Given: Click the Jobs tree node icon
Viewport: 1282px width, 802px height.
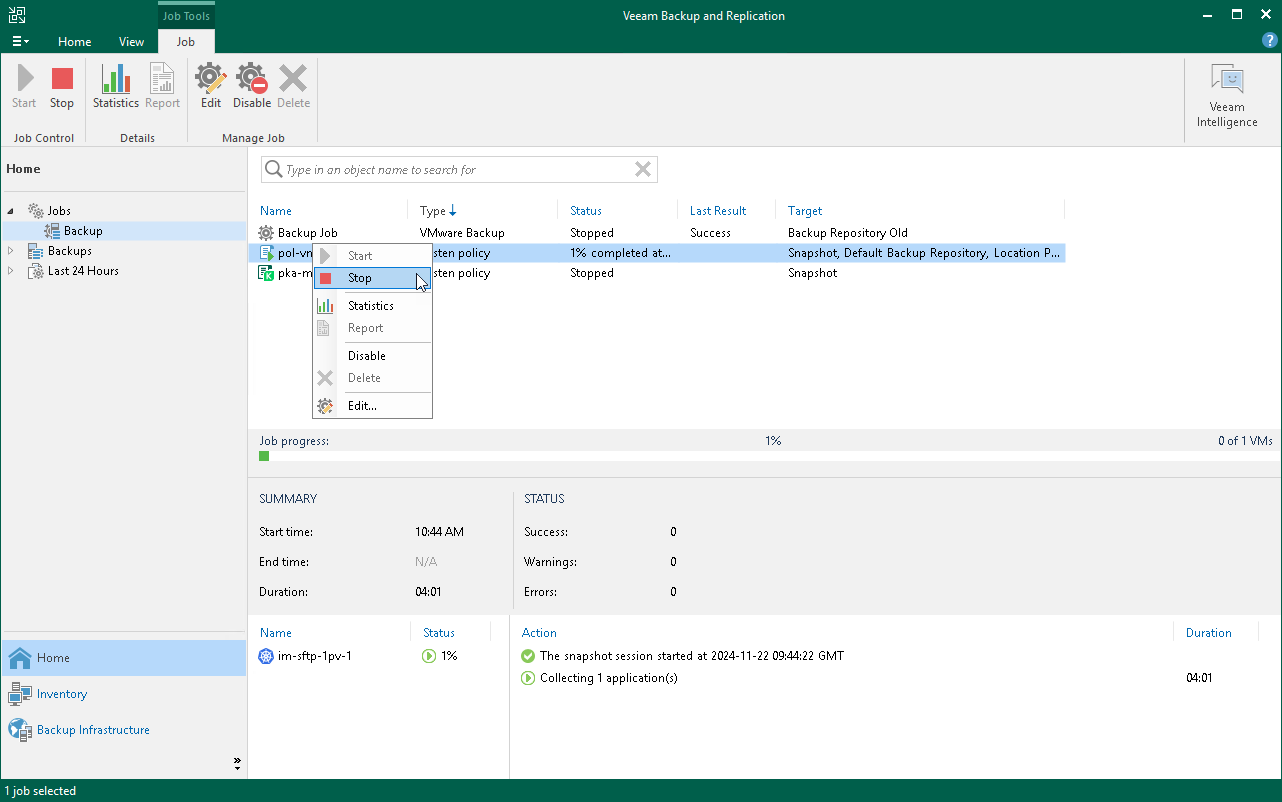Looking at the screenshot, I should [36, 211].
